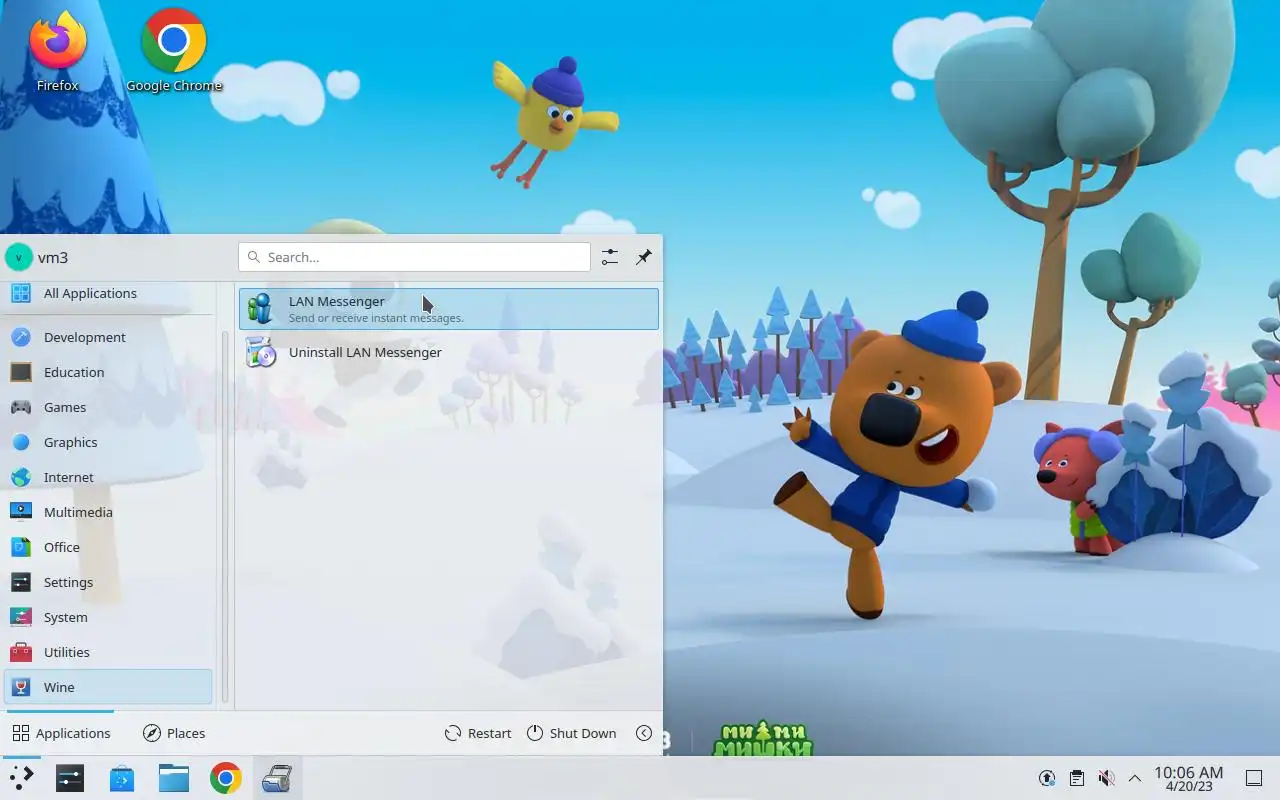Open the Games category
Screen dimensions: 1280x800
108,407
